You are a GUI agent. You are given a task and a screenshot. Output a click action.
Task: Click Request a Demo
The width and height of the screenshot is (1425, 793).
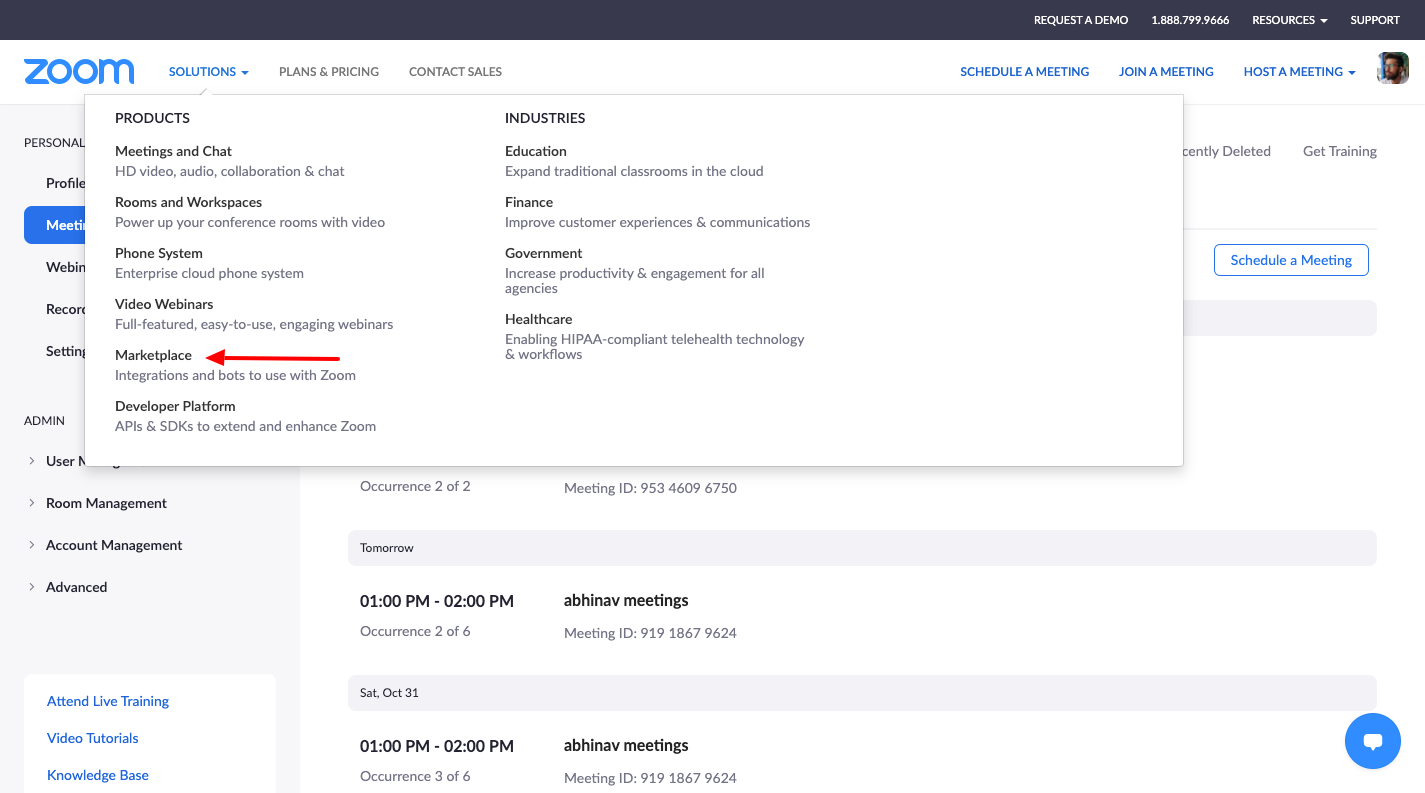pyautogui.click(x=1081, y=20)
